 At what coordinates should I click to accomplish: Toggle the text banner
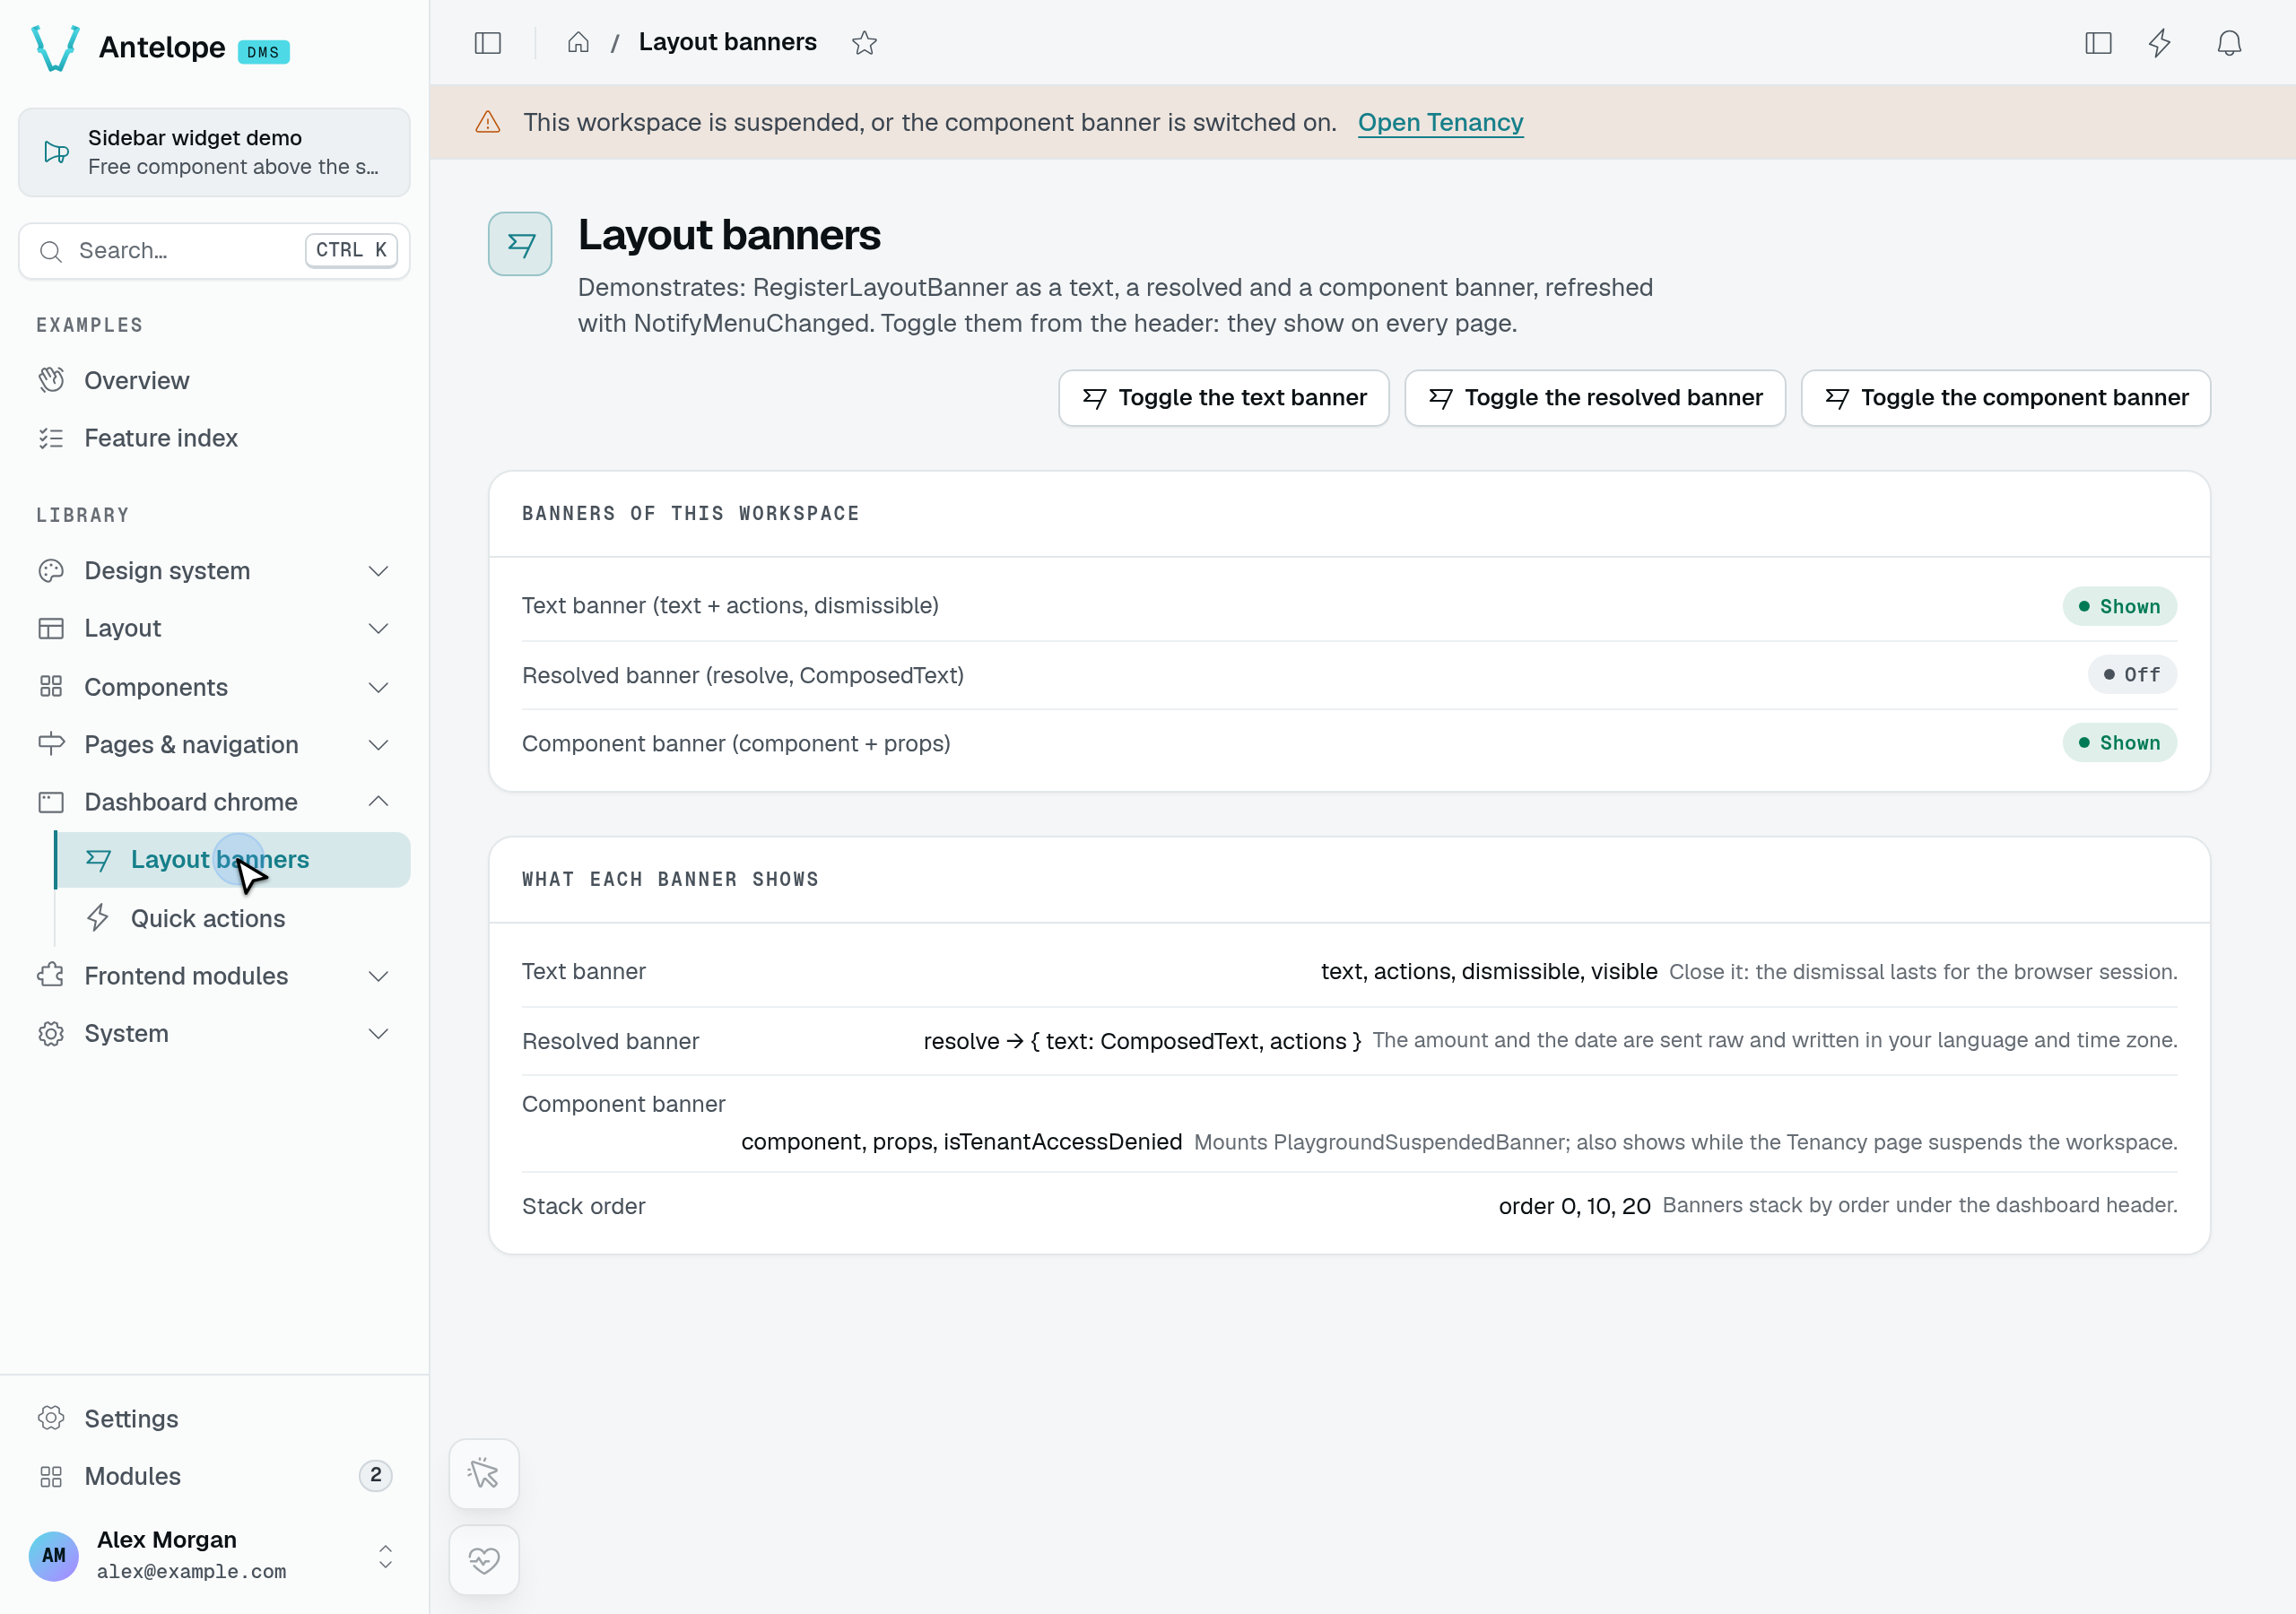tap(1223, 398)
